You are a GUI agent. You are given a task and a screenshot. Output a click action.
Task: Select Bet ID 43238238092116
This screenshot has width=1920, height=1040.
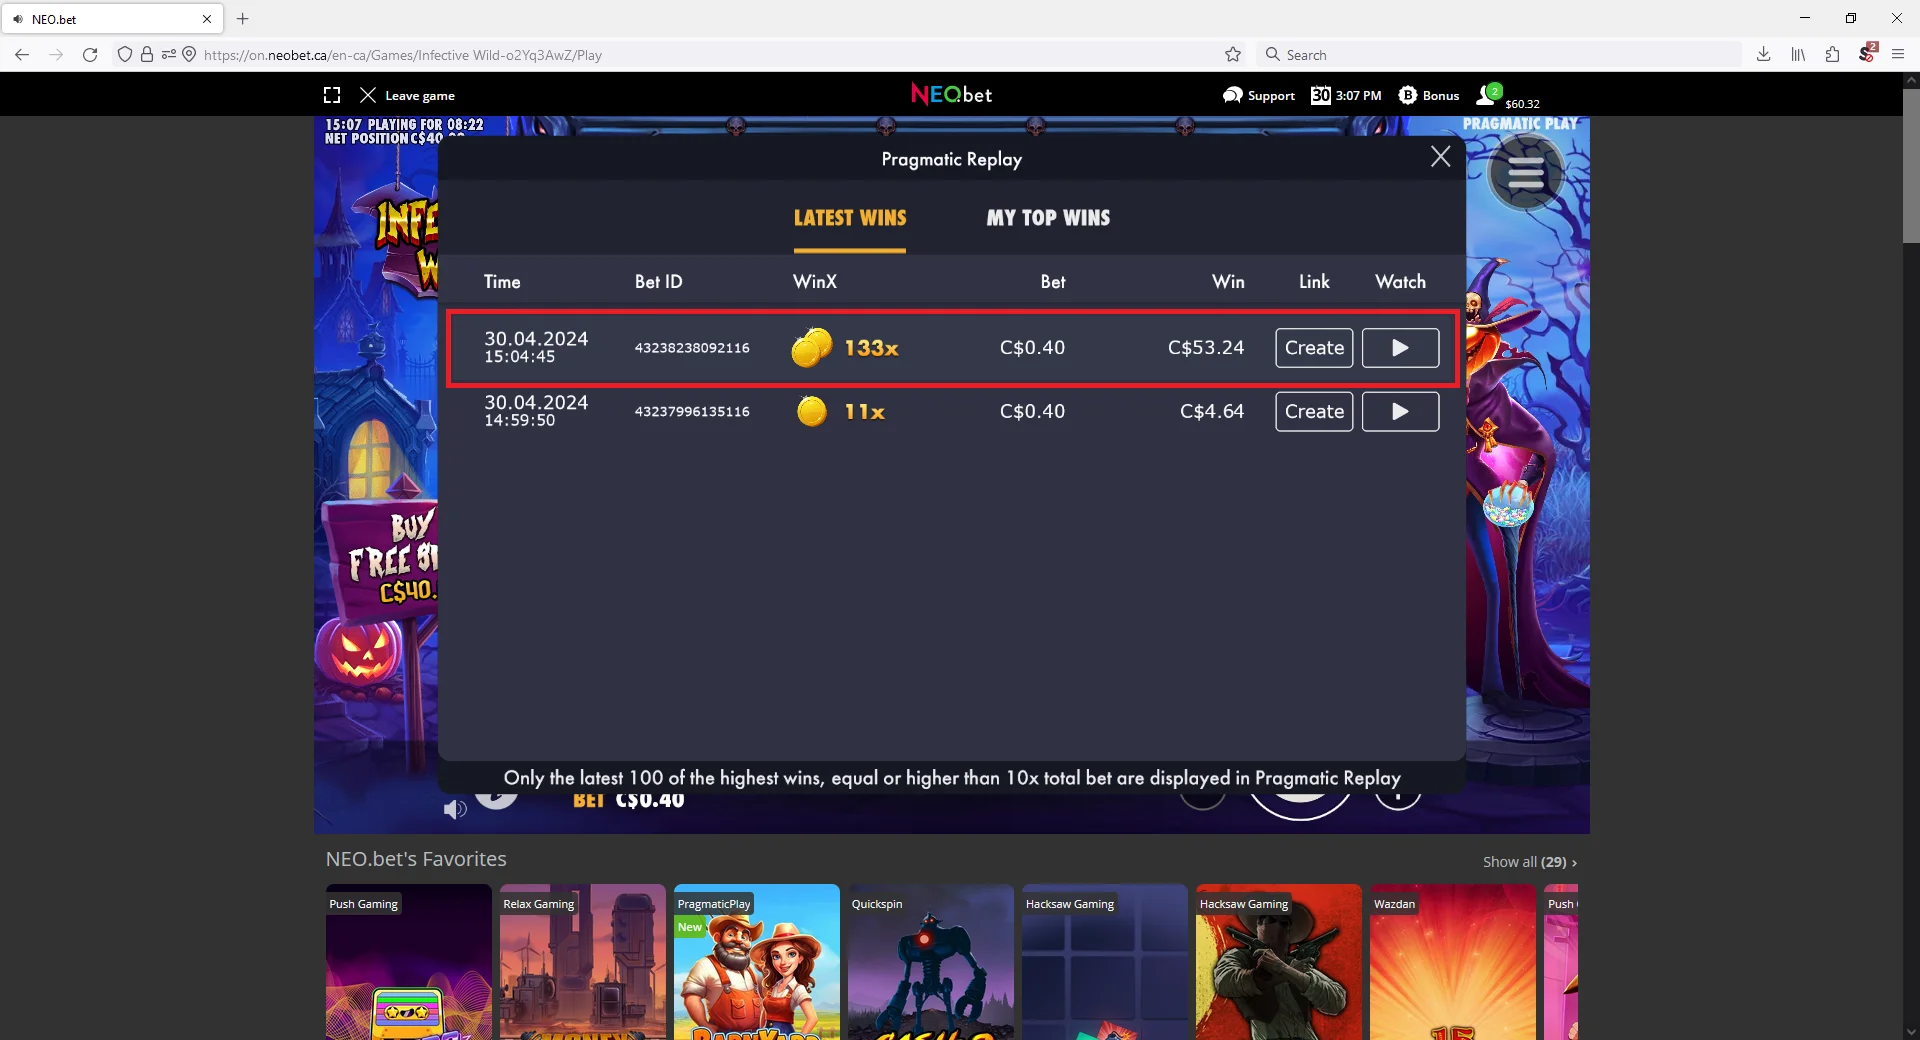coord(692,348)
